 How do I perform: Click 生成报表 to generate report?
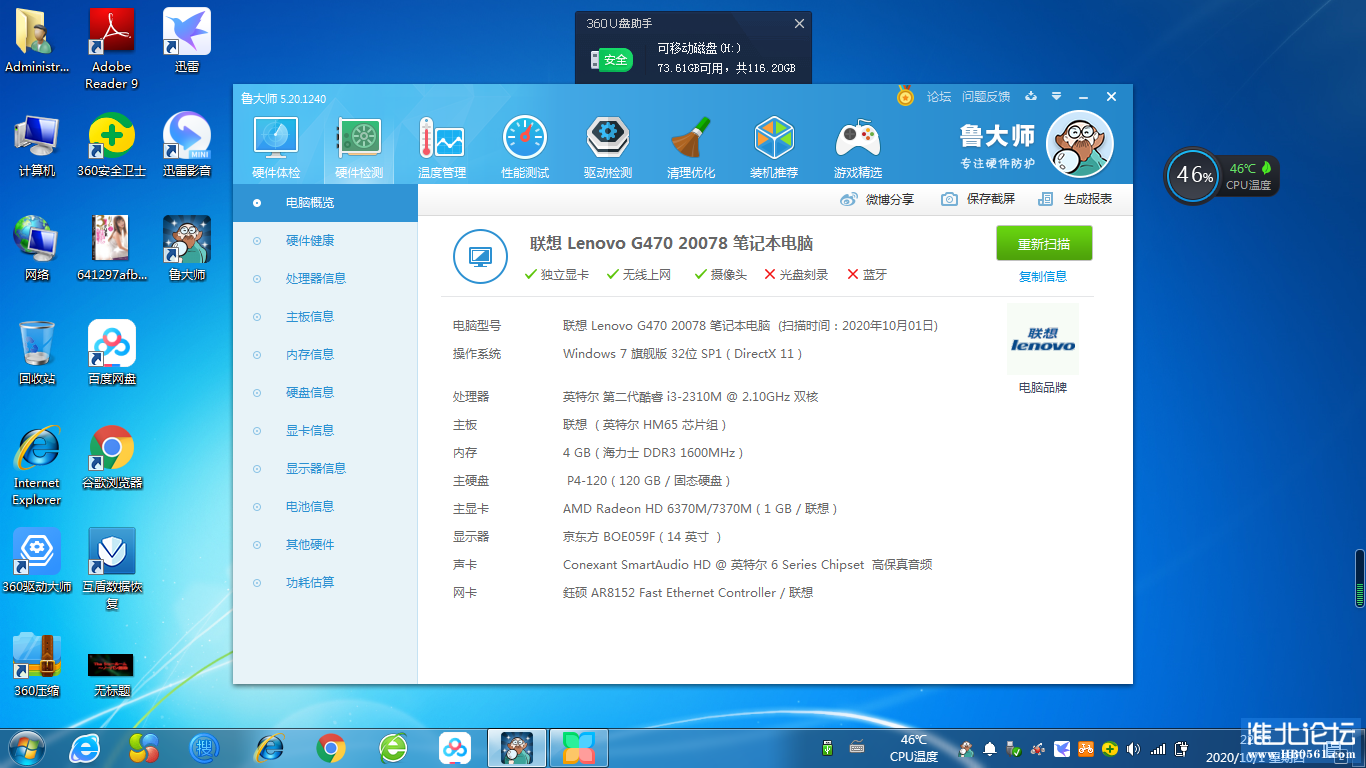pyautogui.click(x=1075, y=199)
